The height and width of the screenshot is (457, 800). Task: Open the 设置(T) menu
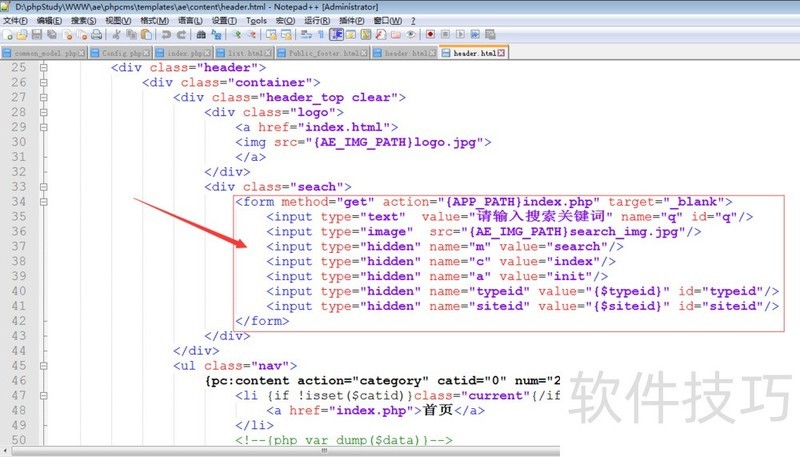coord(223,20)
